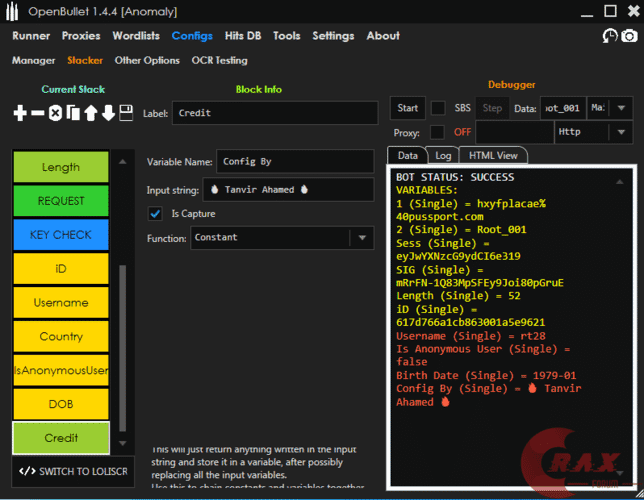This screenshot has height=500, width=644.
Task: Select the KEY CHECK block in stack
Action: pos(61,235)
